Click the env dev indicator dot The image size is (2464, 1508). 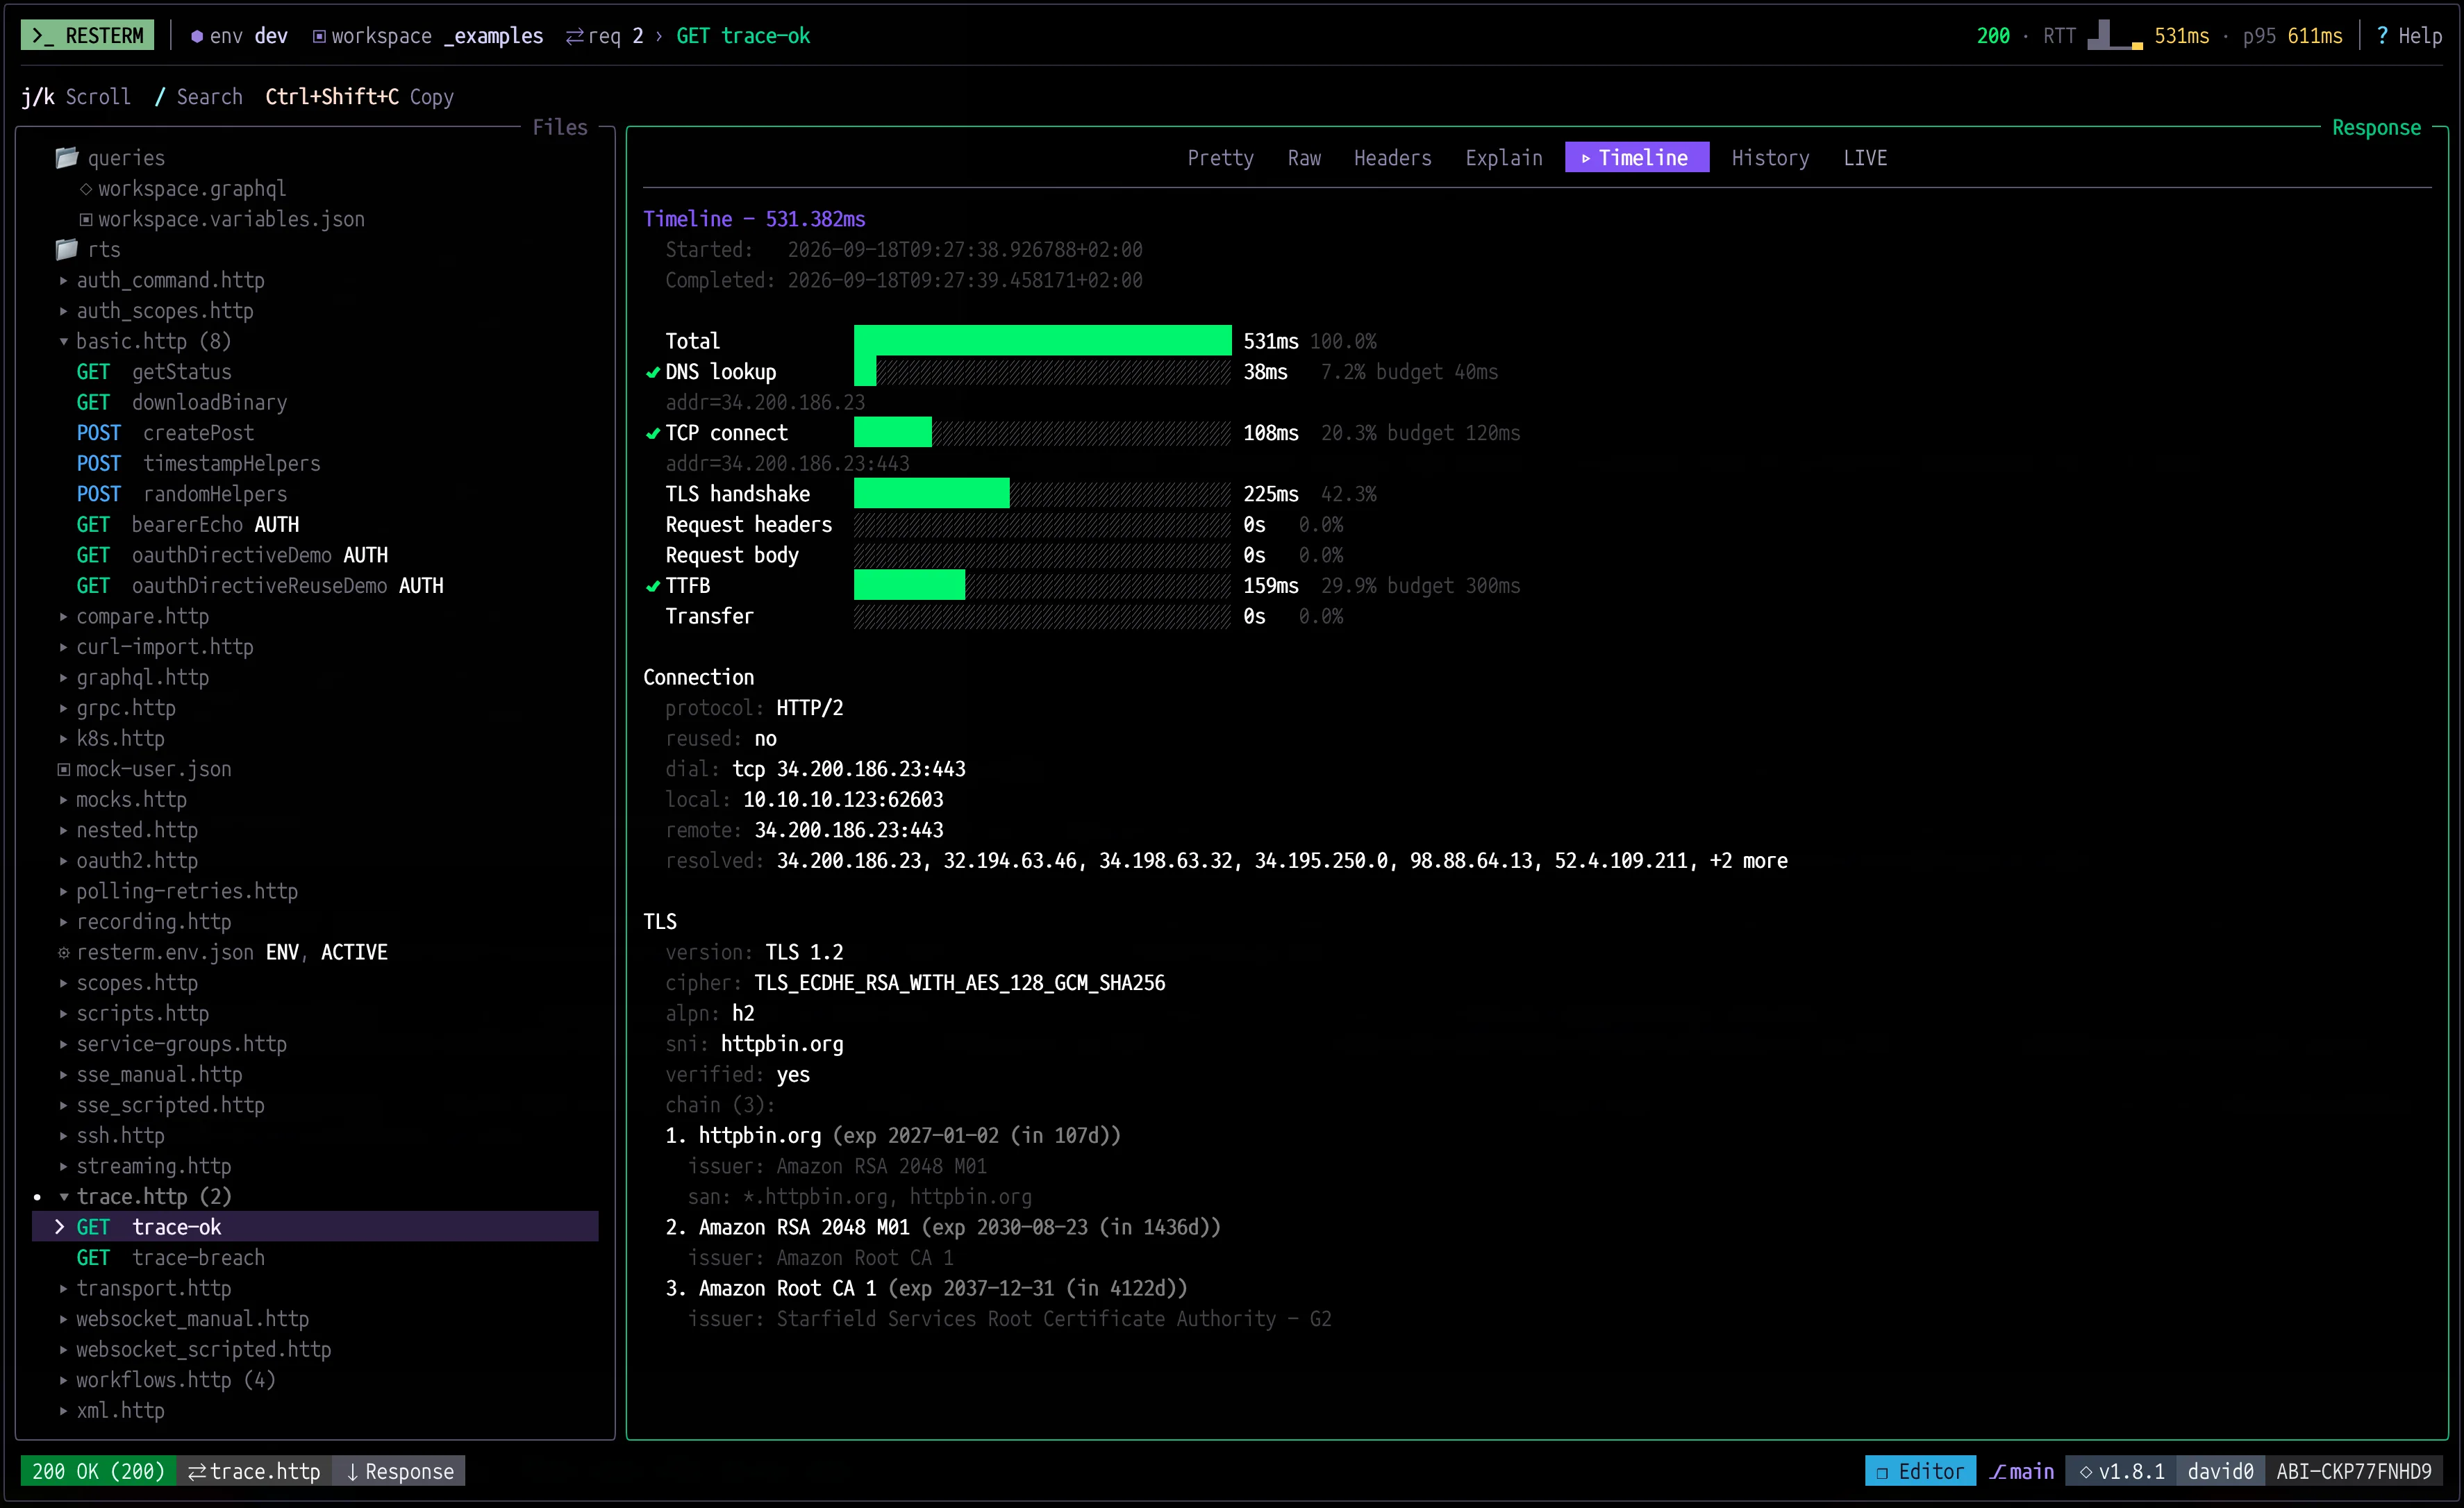pyautogui.click(x=197, y=36)
